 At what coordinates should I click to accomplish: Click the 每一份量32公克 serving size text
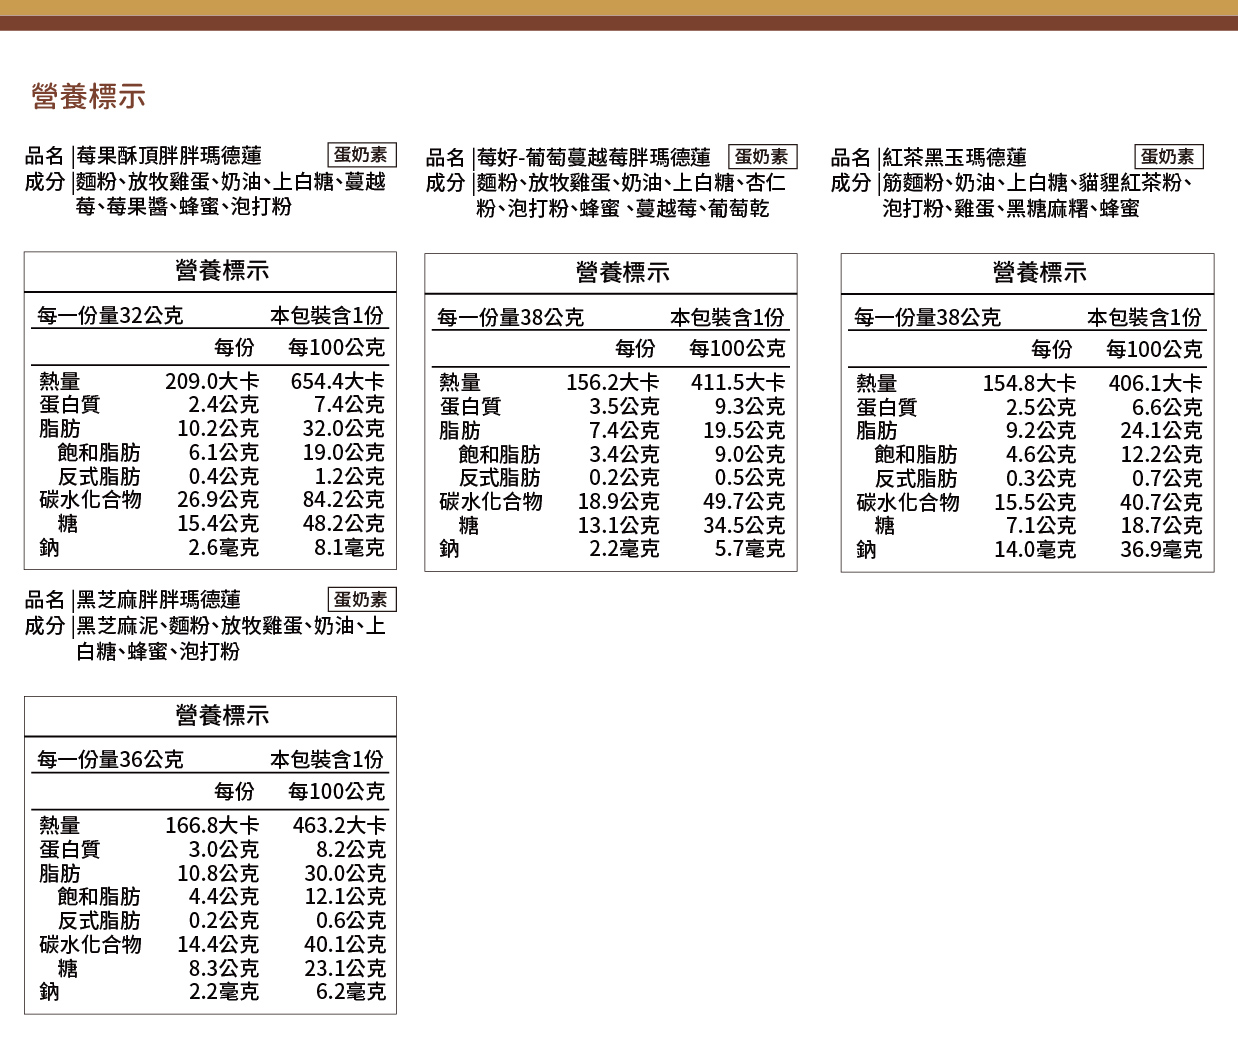tap(110, 316)
